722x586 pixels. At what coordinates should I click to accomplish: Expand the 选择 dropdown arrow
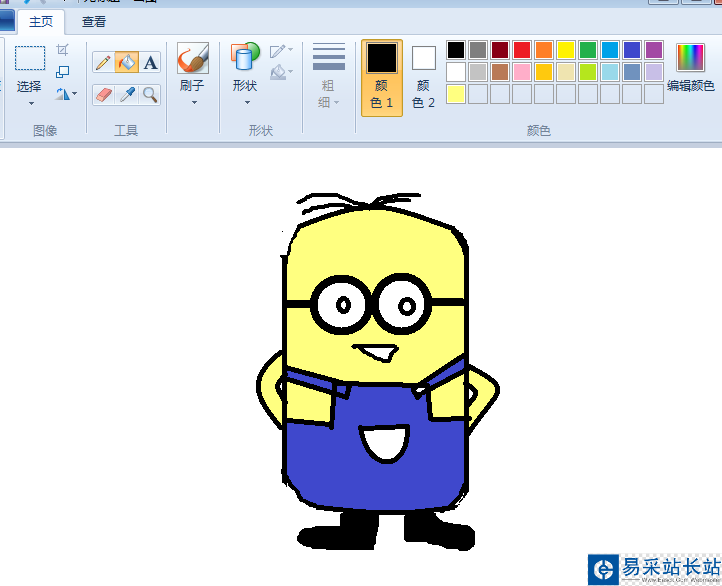pyautogui.click(x=30, y=103)
